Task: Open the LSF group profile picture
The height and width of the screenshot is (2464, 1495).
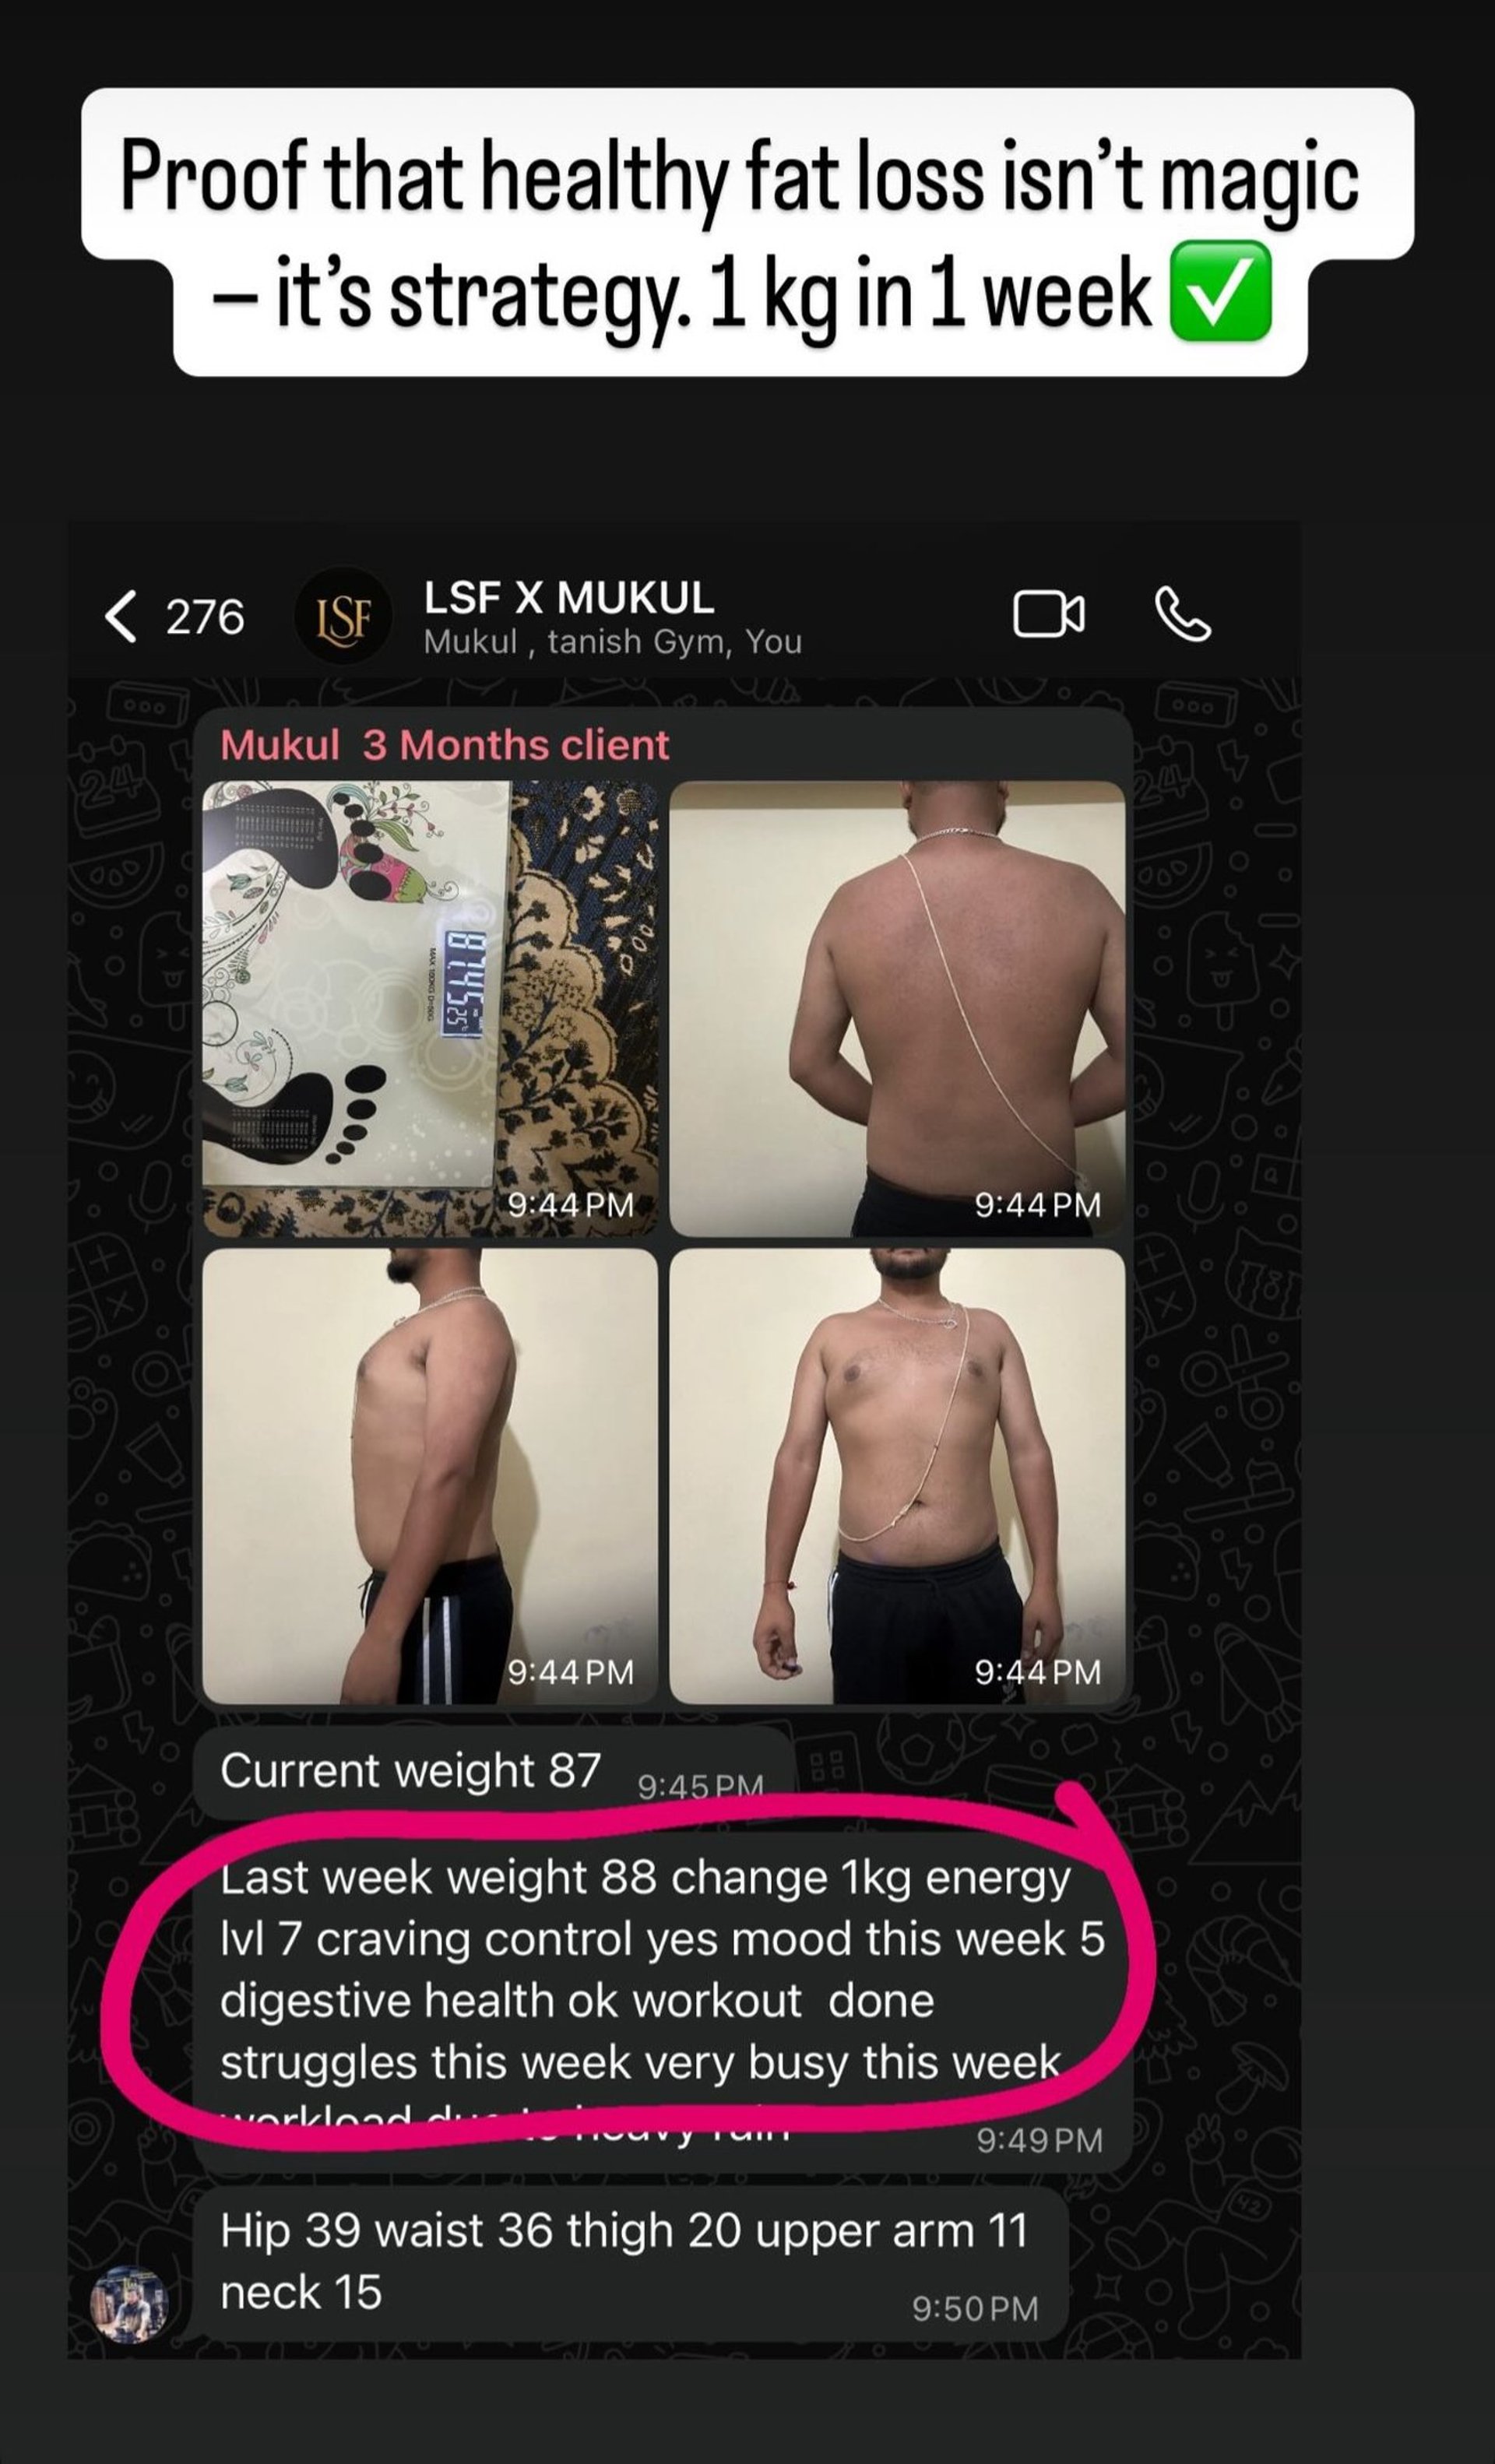Action: [343, 617]
